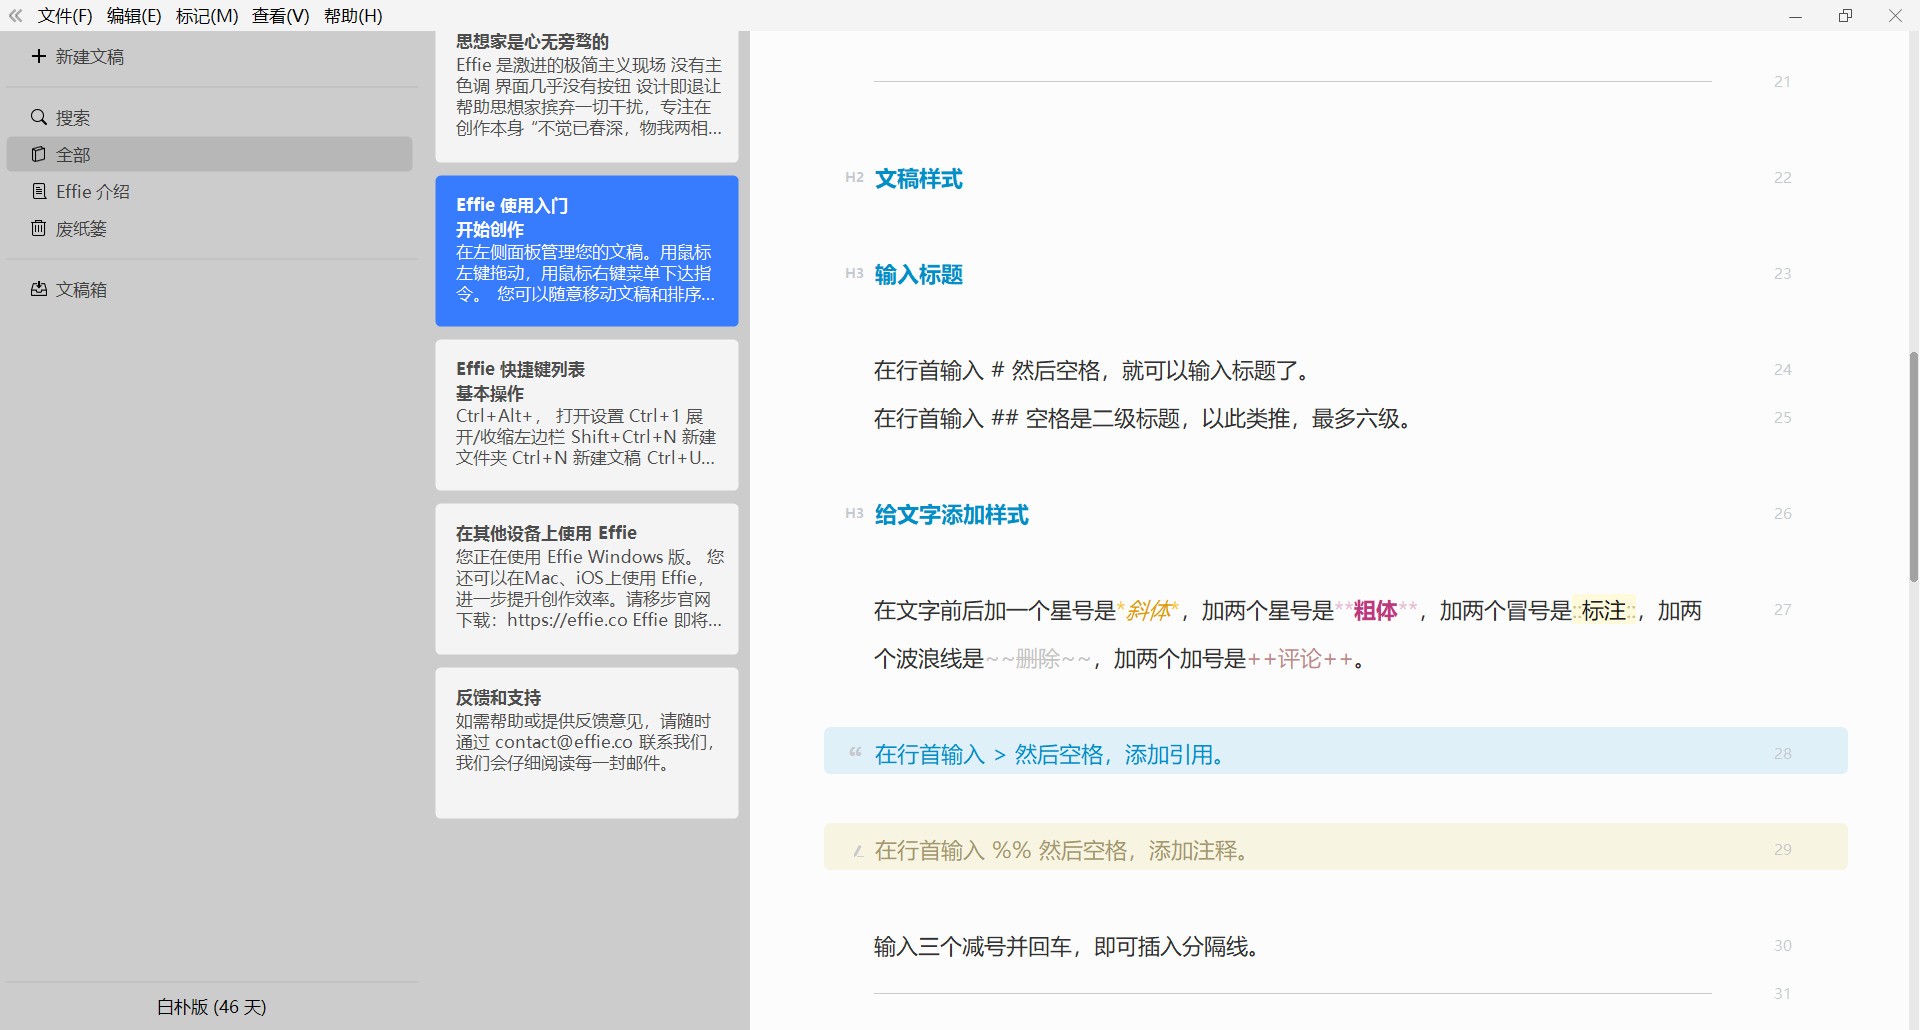The width and height of the screenshot is (1920, 1030).
Task: Select 全部 in the sidebar
Action: [x=210, y=154]
